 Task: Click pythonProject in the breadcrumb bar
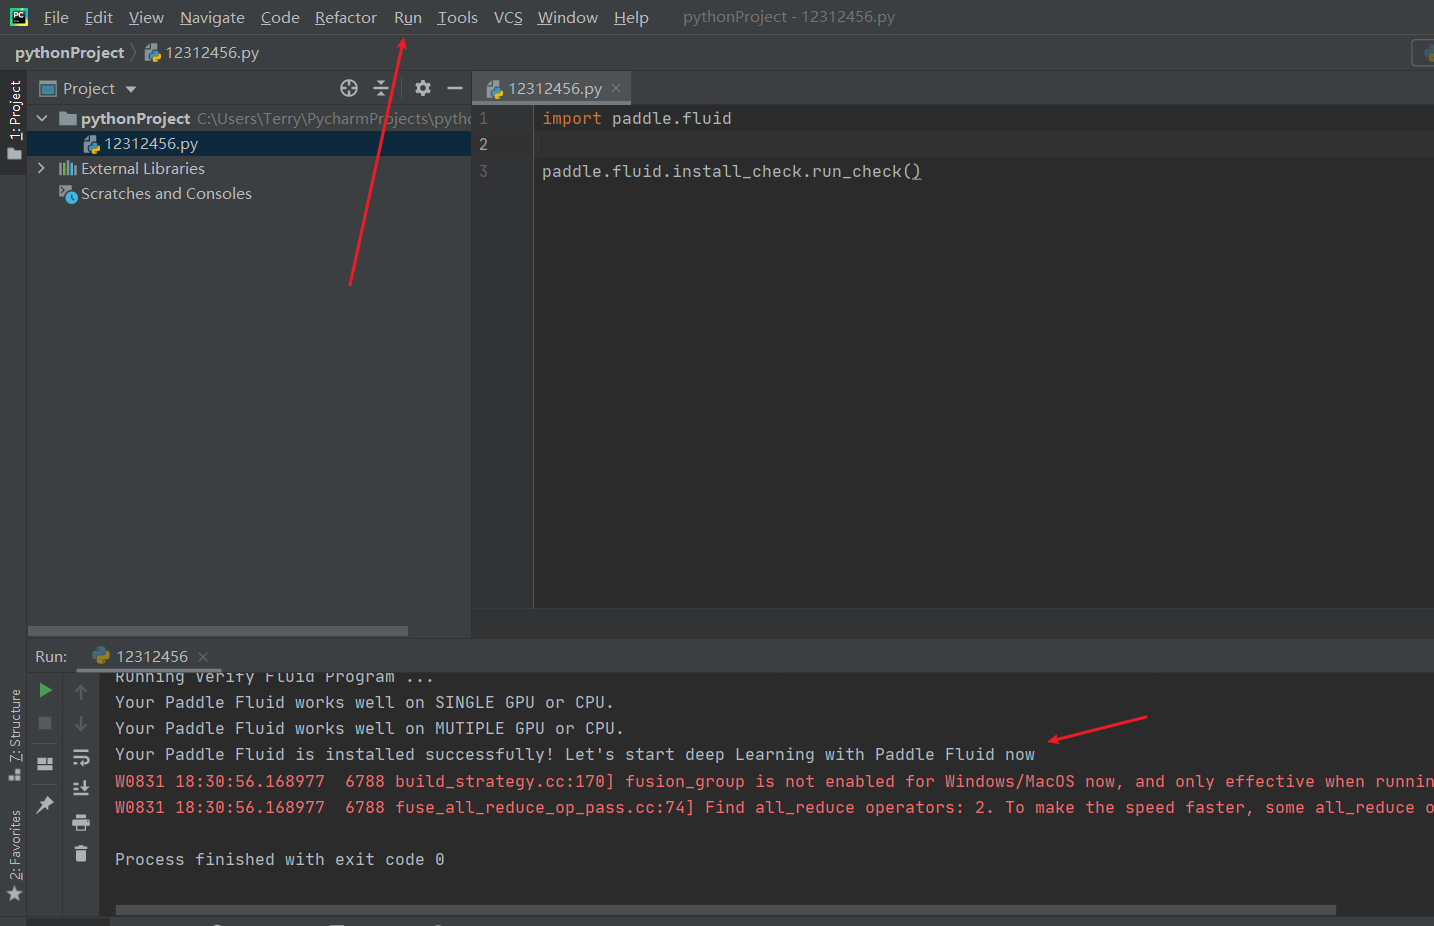coord(69,52)
